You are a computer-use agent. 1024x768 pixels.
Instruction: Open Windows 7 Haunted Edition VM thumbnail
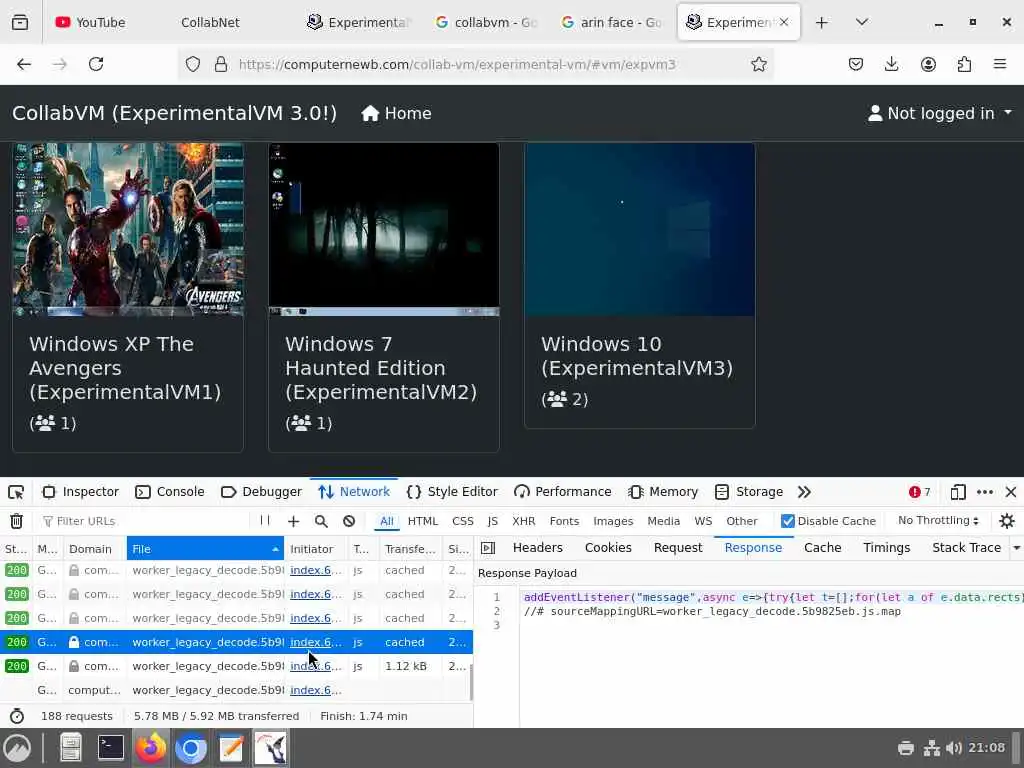pyautogui.click(x=384, y=230)
